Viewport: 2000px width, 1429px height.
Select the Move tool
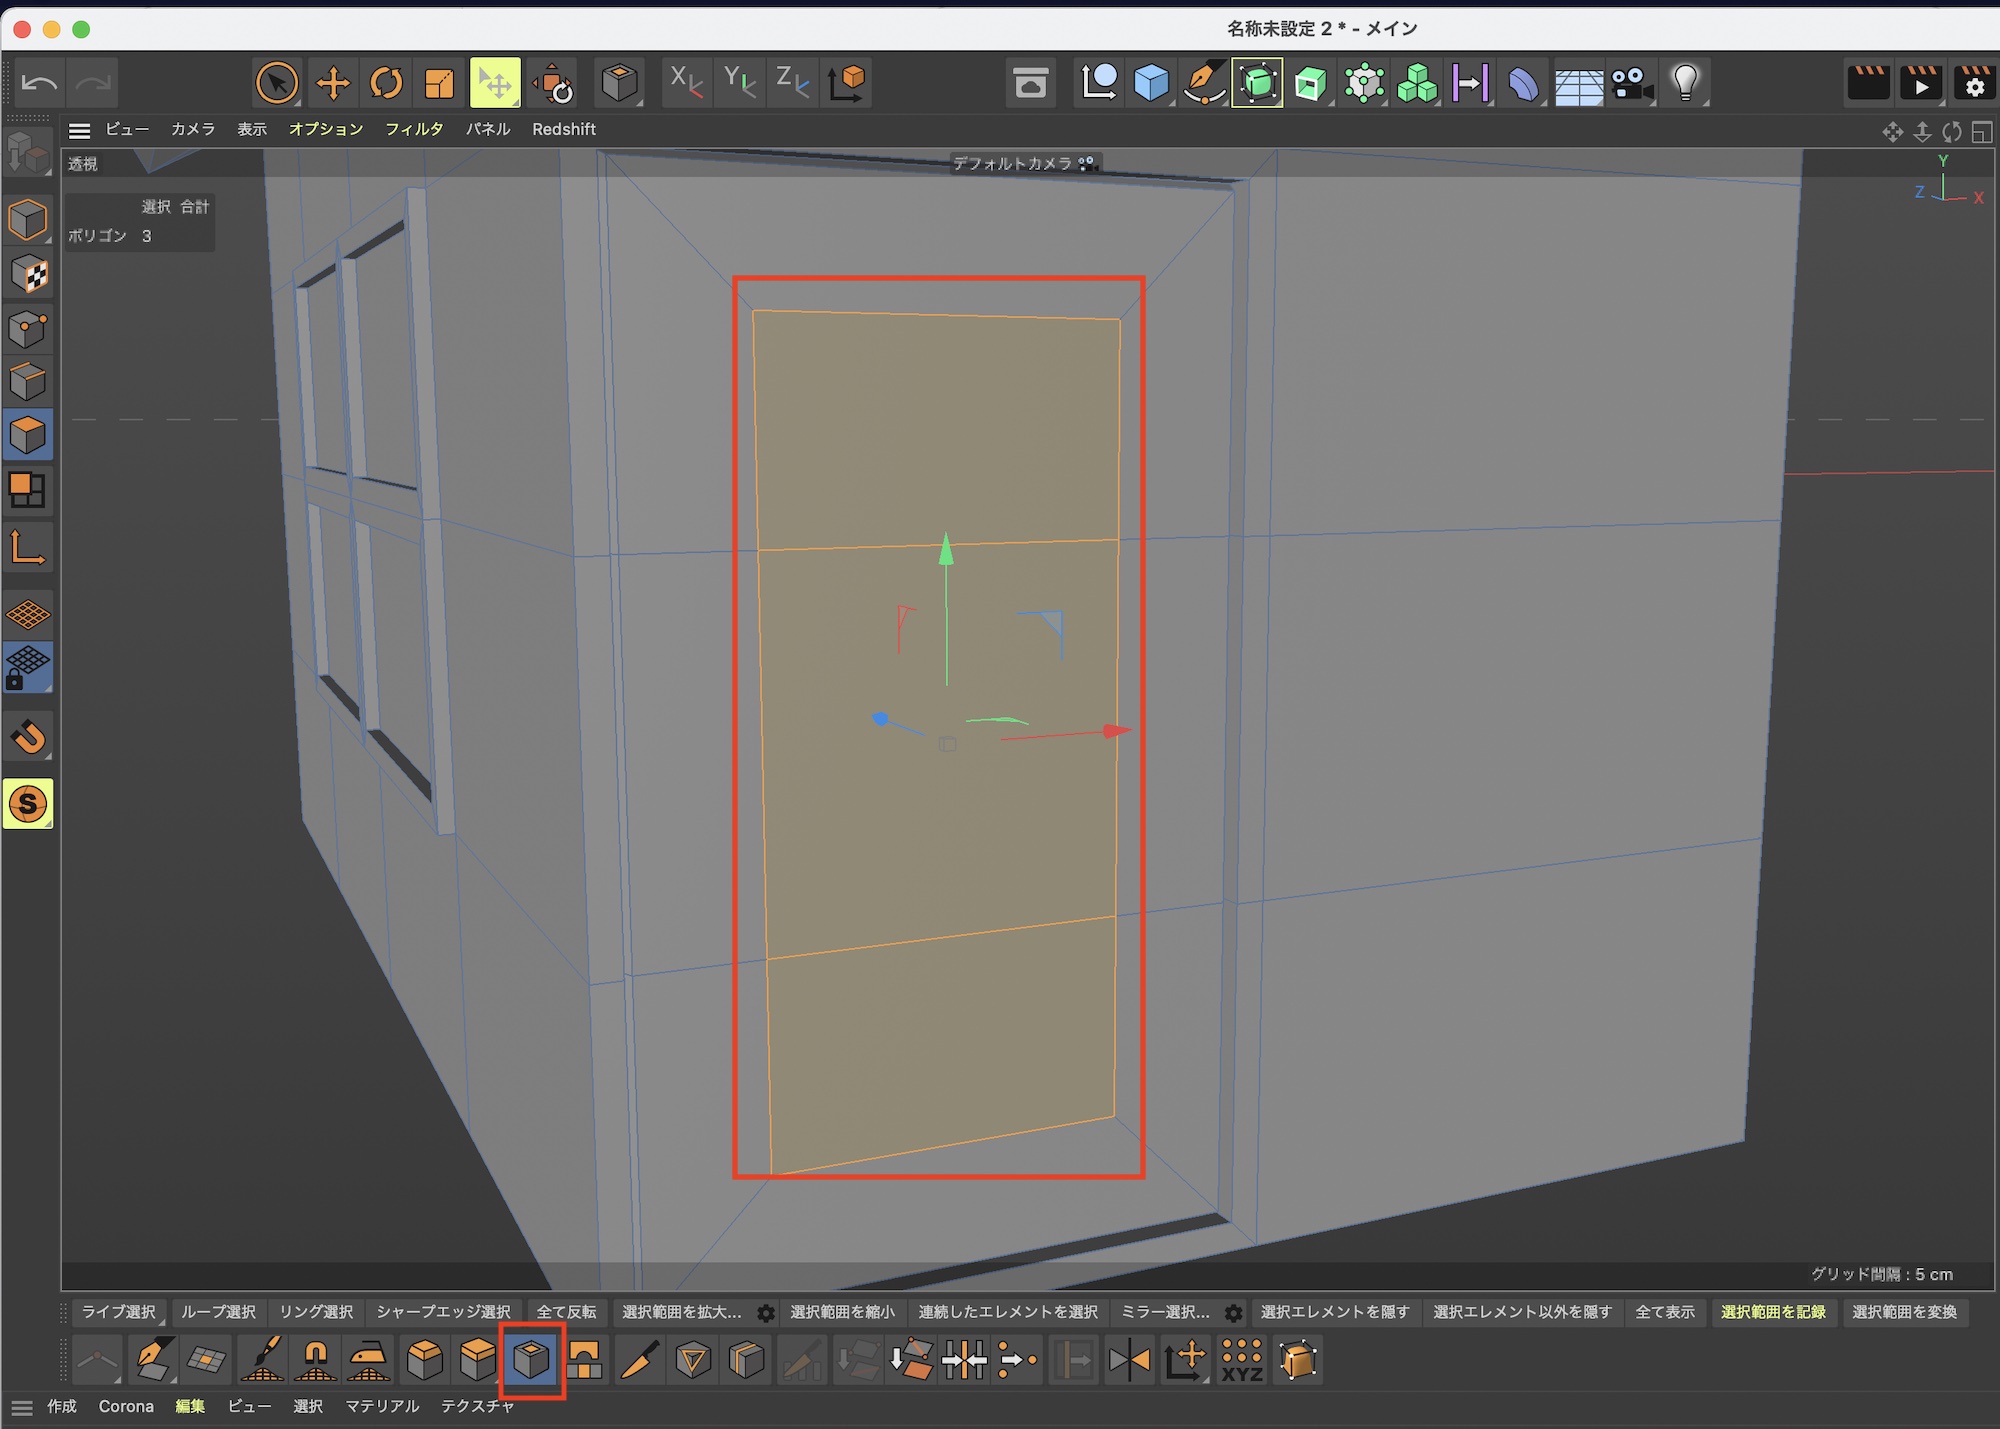(x=332, y=83)
